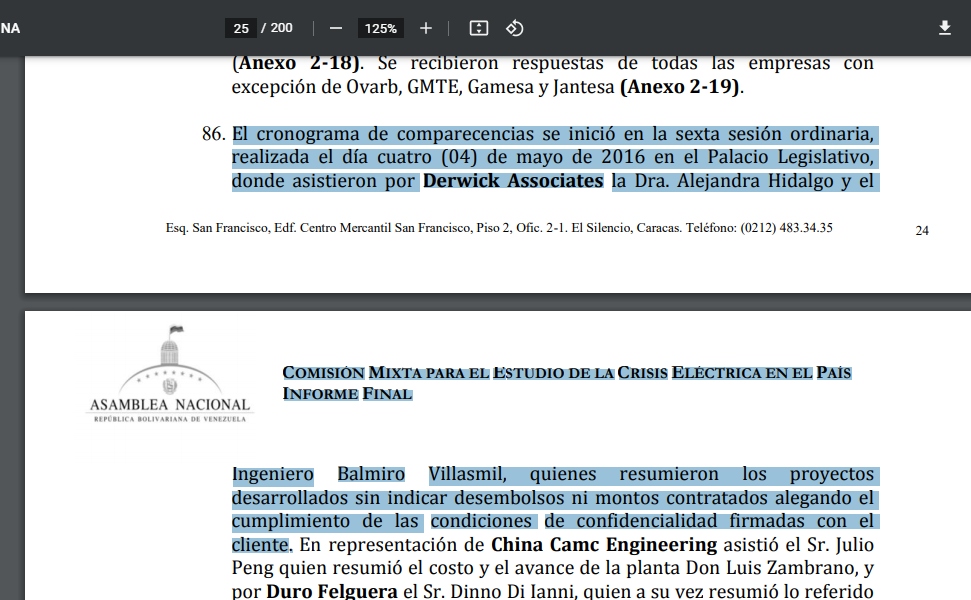Click the bold 'Duro Felguera' text
Screen dimensions: 971x600
pos(331,591)
